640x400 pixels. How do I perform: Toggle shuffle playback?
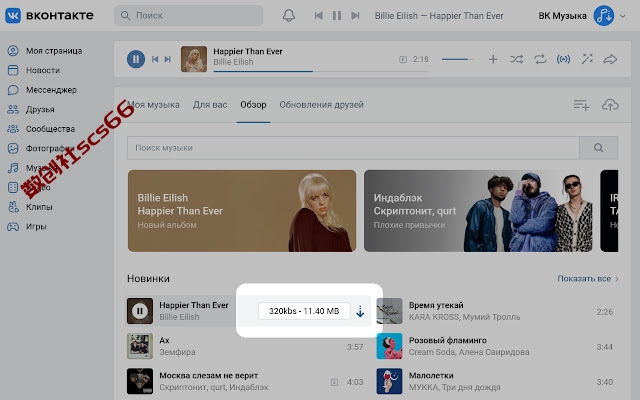[516, 60]
